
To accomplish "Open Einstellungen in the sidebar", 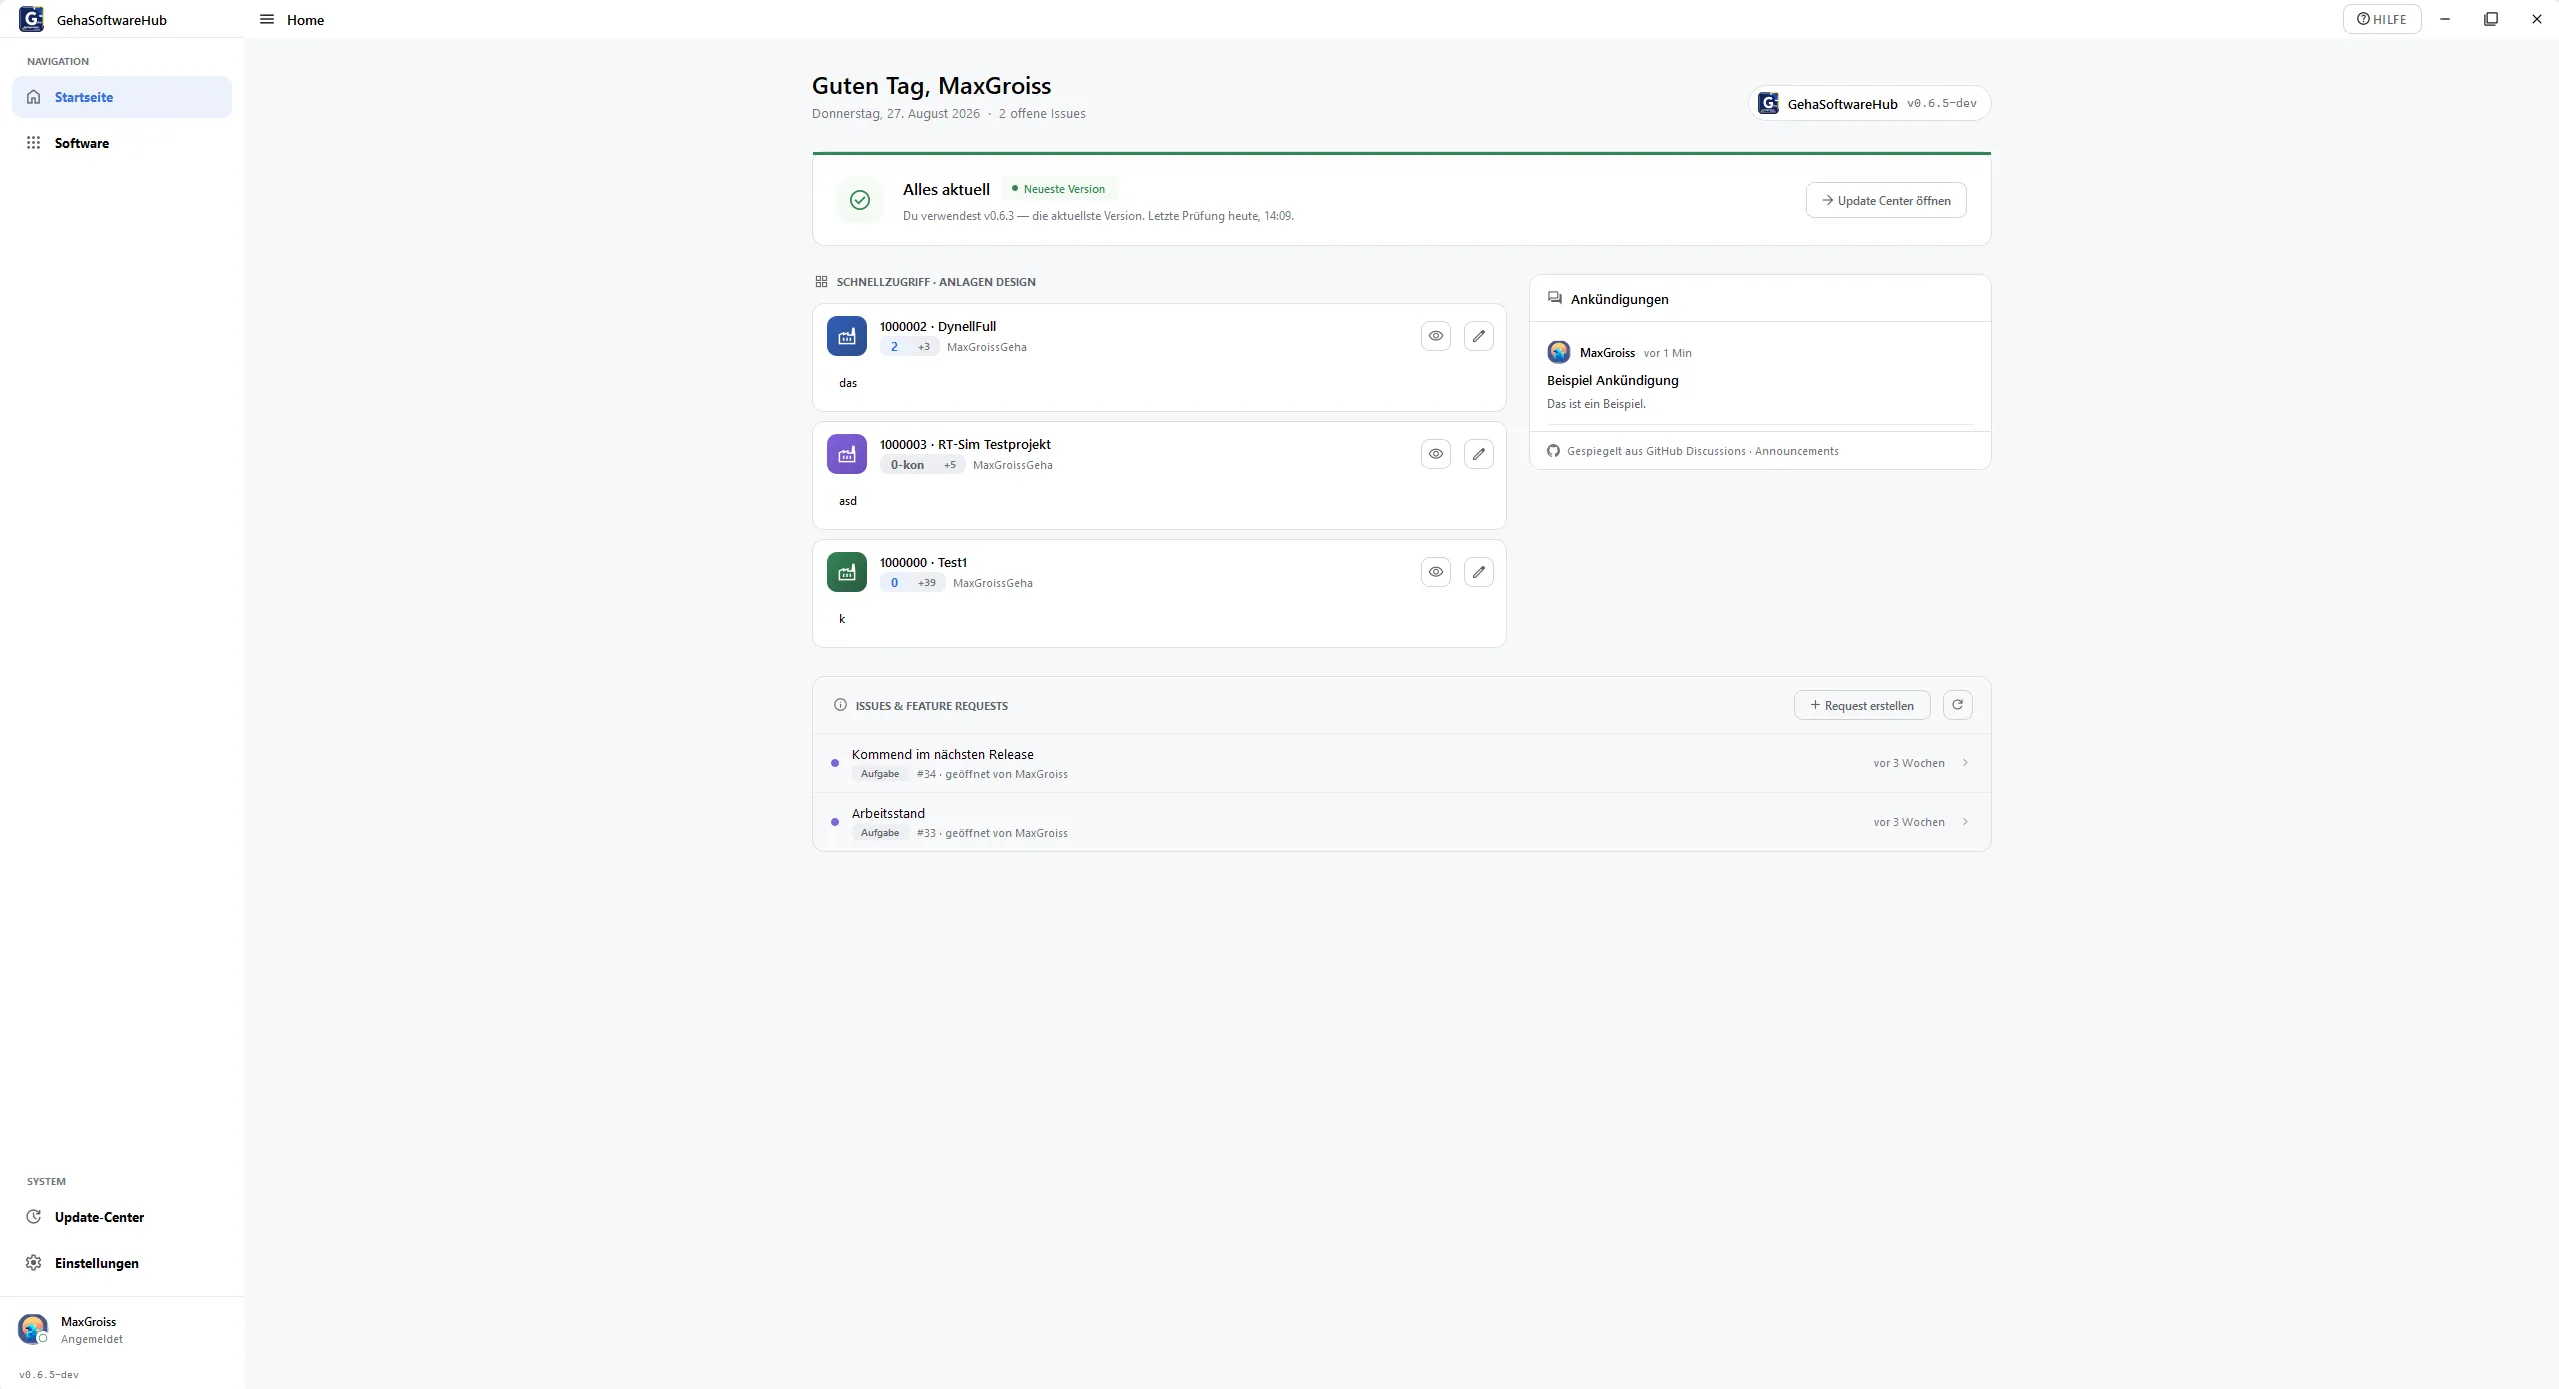I will coord(122,1263).
